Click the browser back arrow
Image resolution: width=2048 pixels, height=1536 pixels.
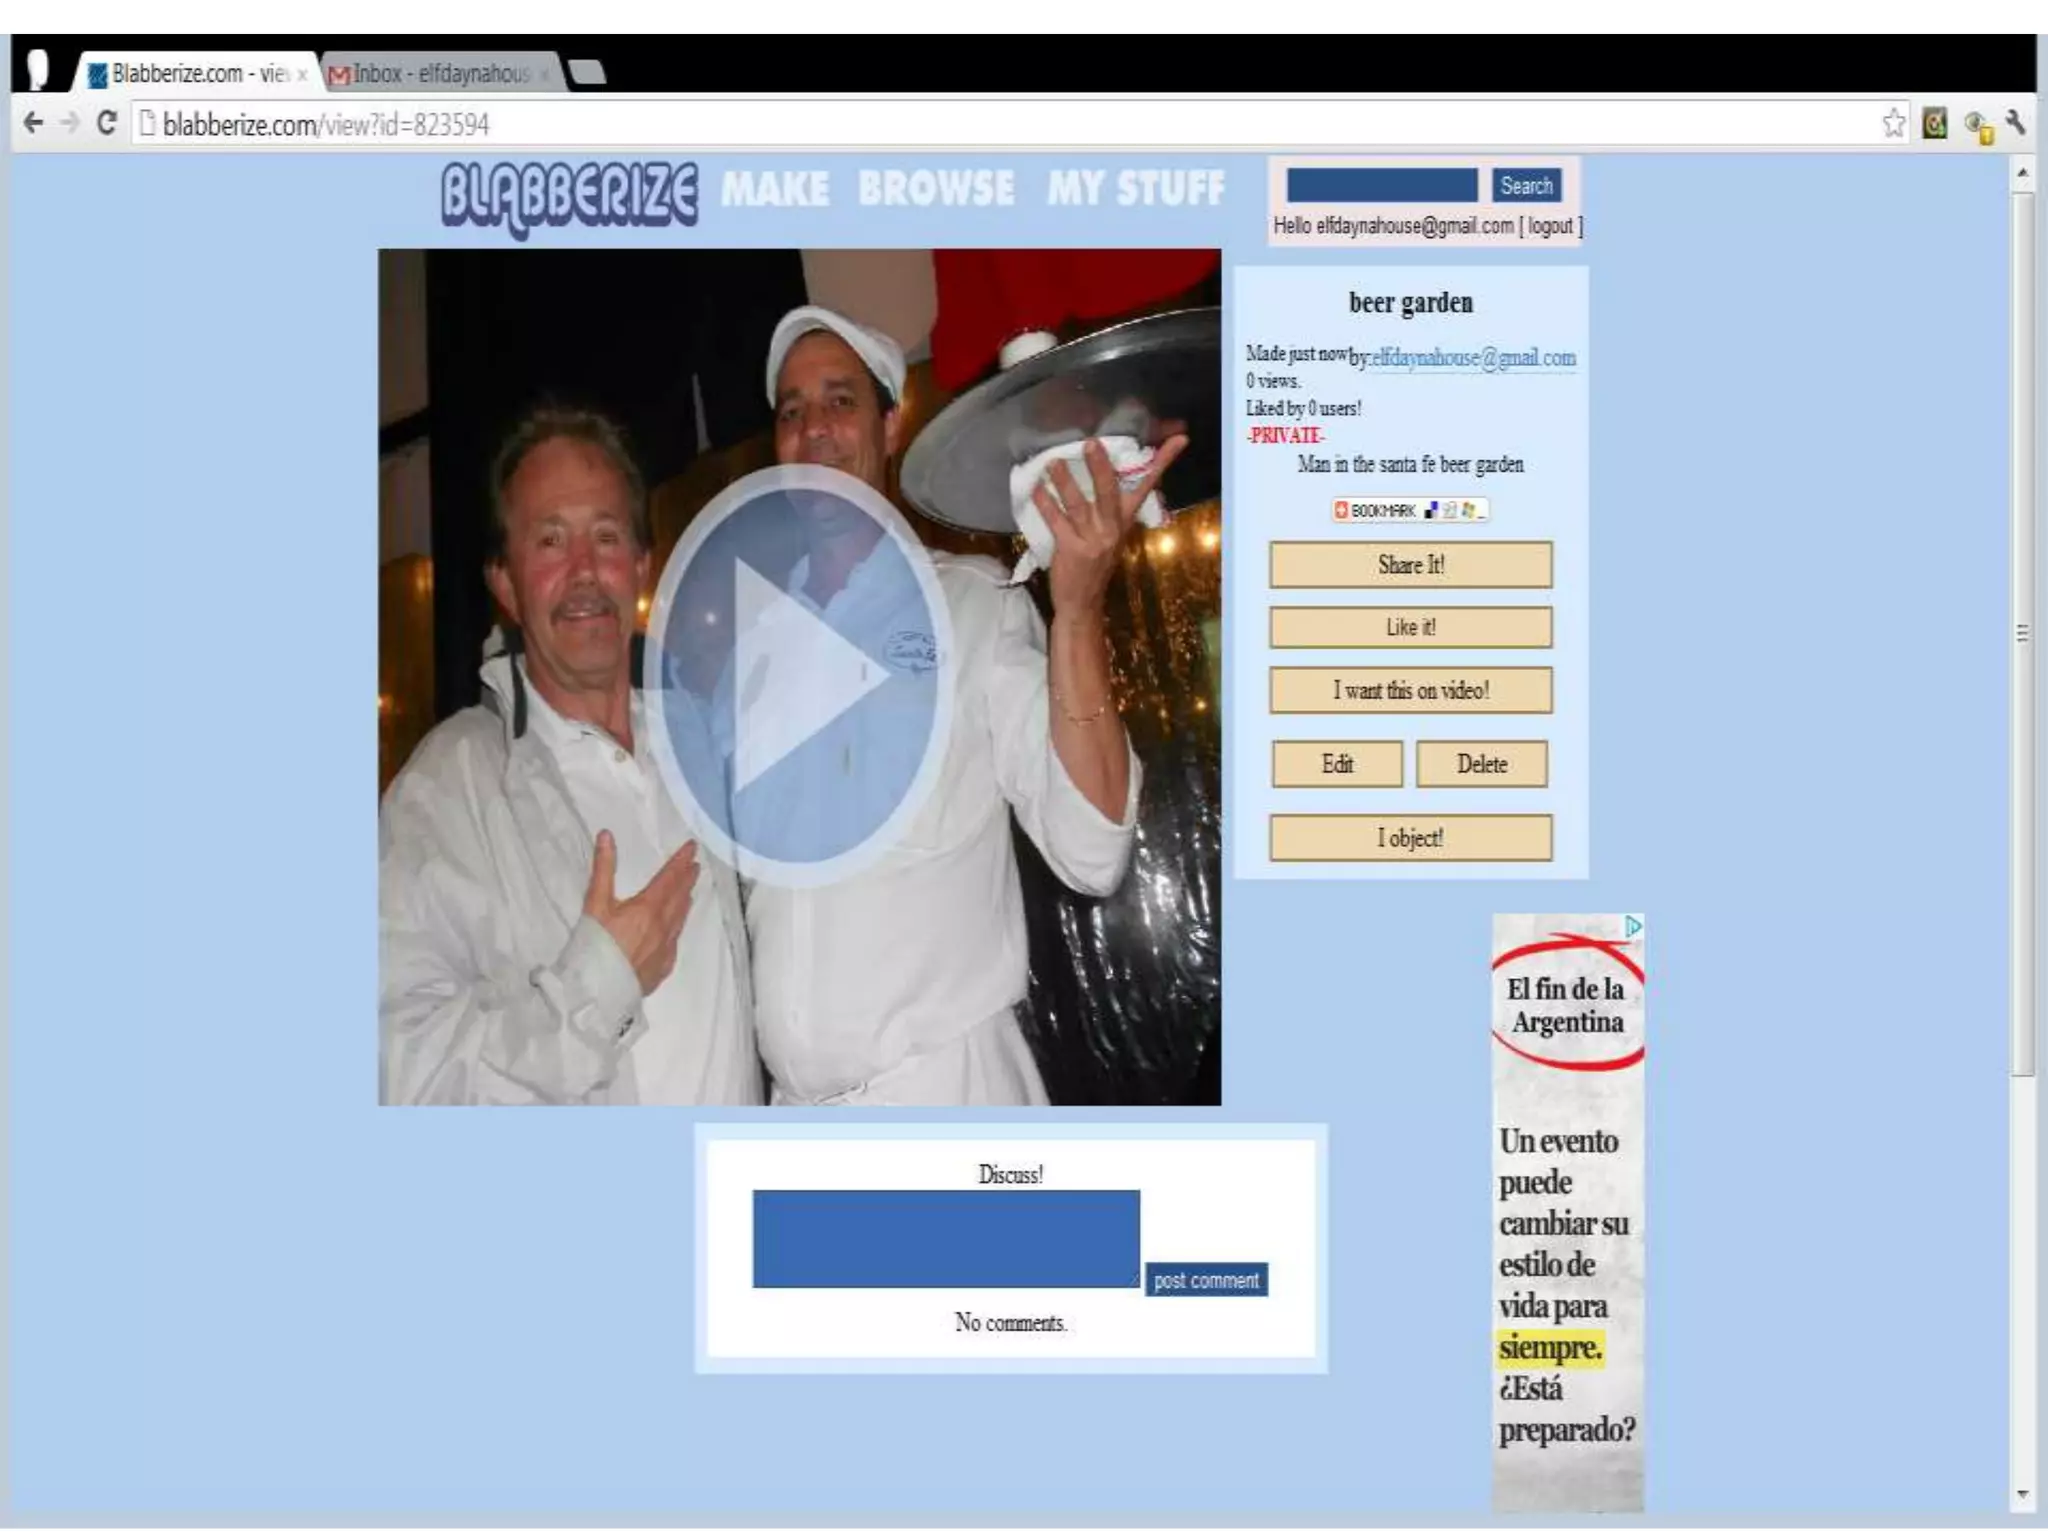[x=33, y=123]
